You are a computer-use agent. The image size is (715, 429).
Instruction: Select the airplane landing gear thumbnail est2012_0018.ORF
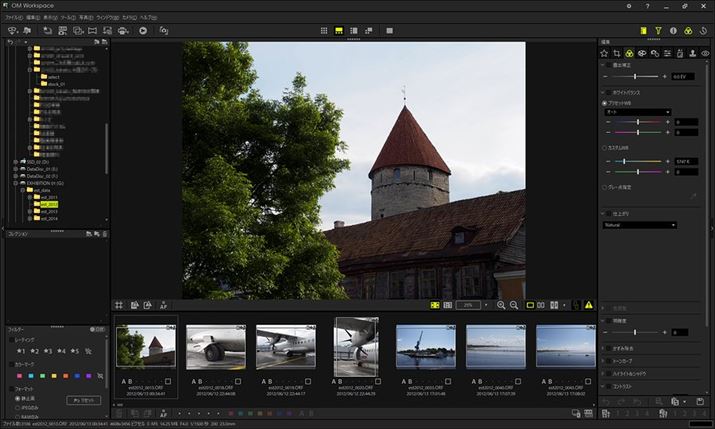point(216,346)
